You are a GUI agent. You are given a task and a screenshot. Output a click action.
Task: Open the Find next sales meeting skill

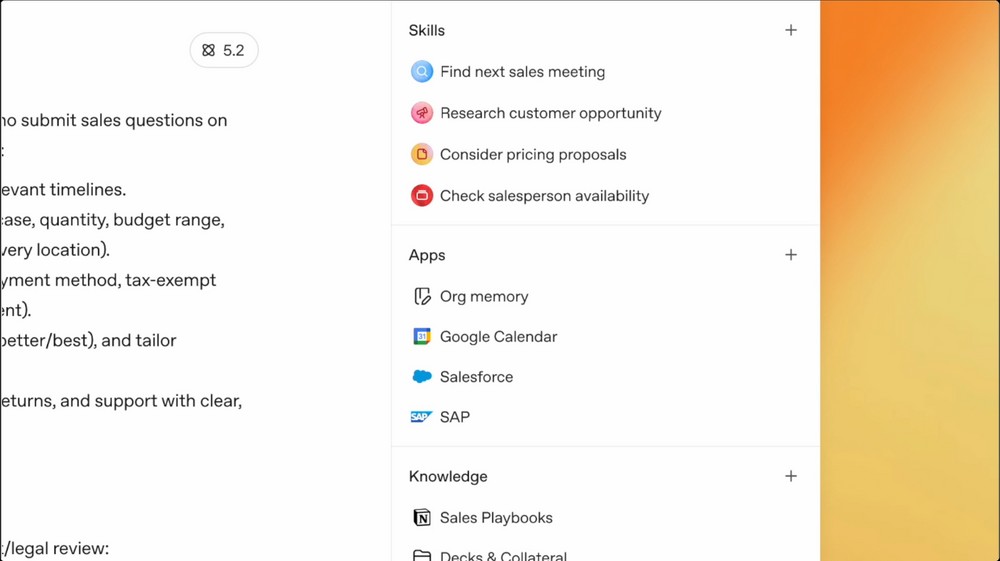[x=522, y=72]
